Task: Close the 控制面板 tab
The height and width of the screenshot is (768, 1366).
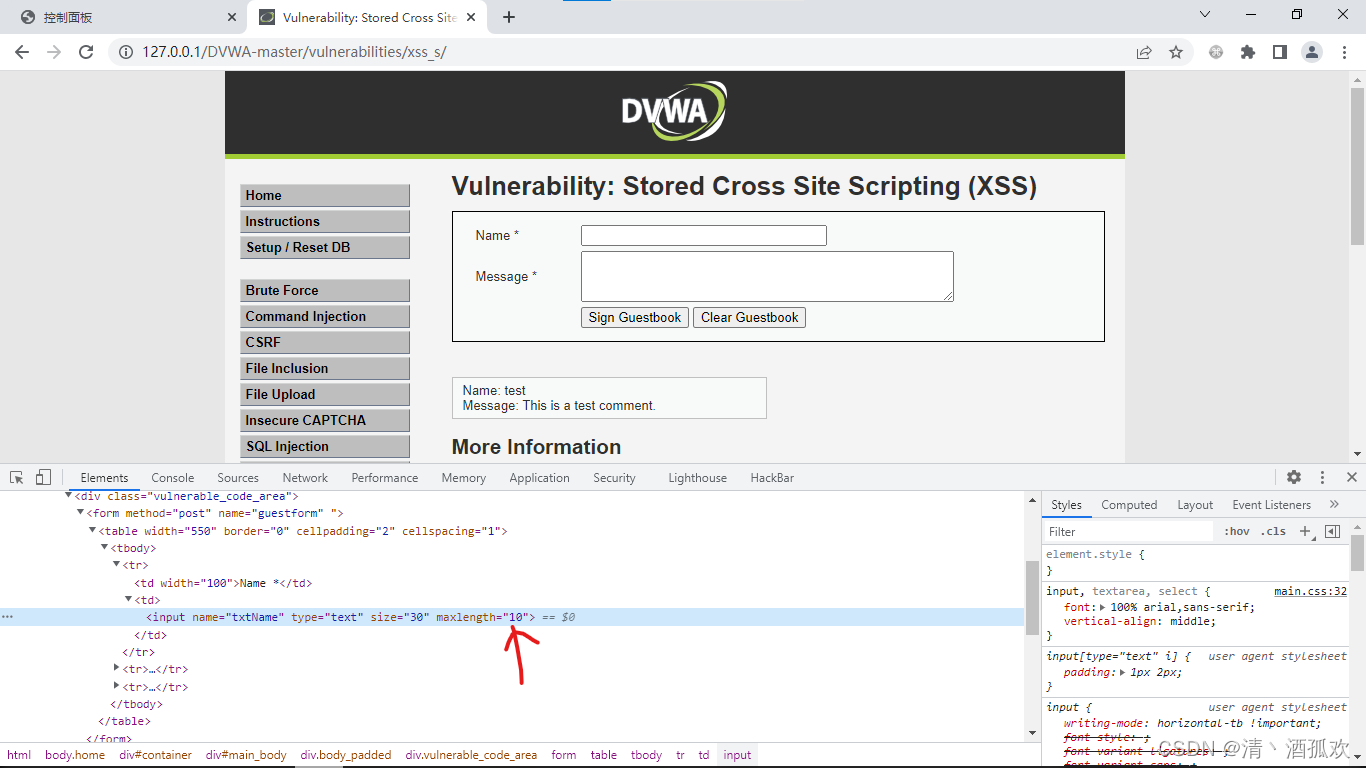Action: click(x=231, y=17)
